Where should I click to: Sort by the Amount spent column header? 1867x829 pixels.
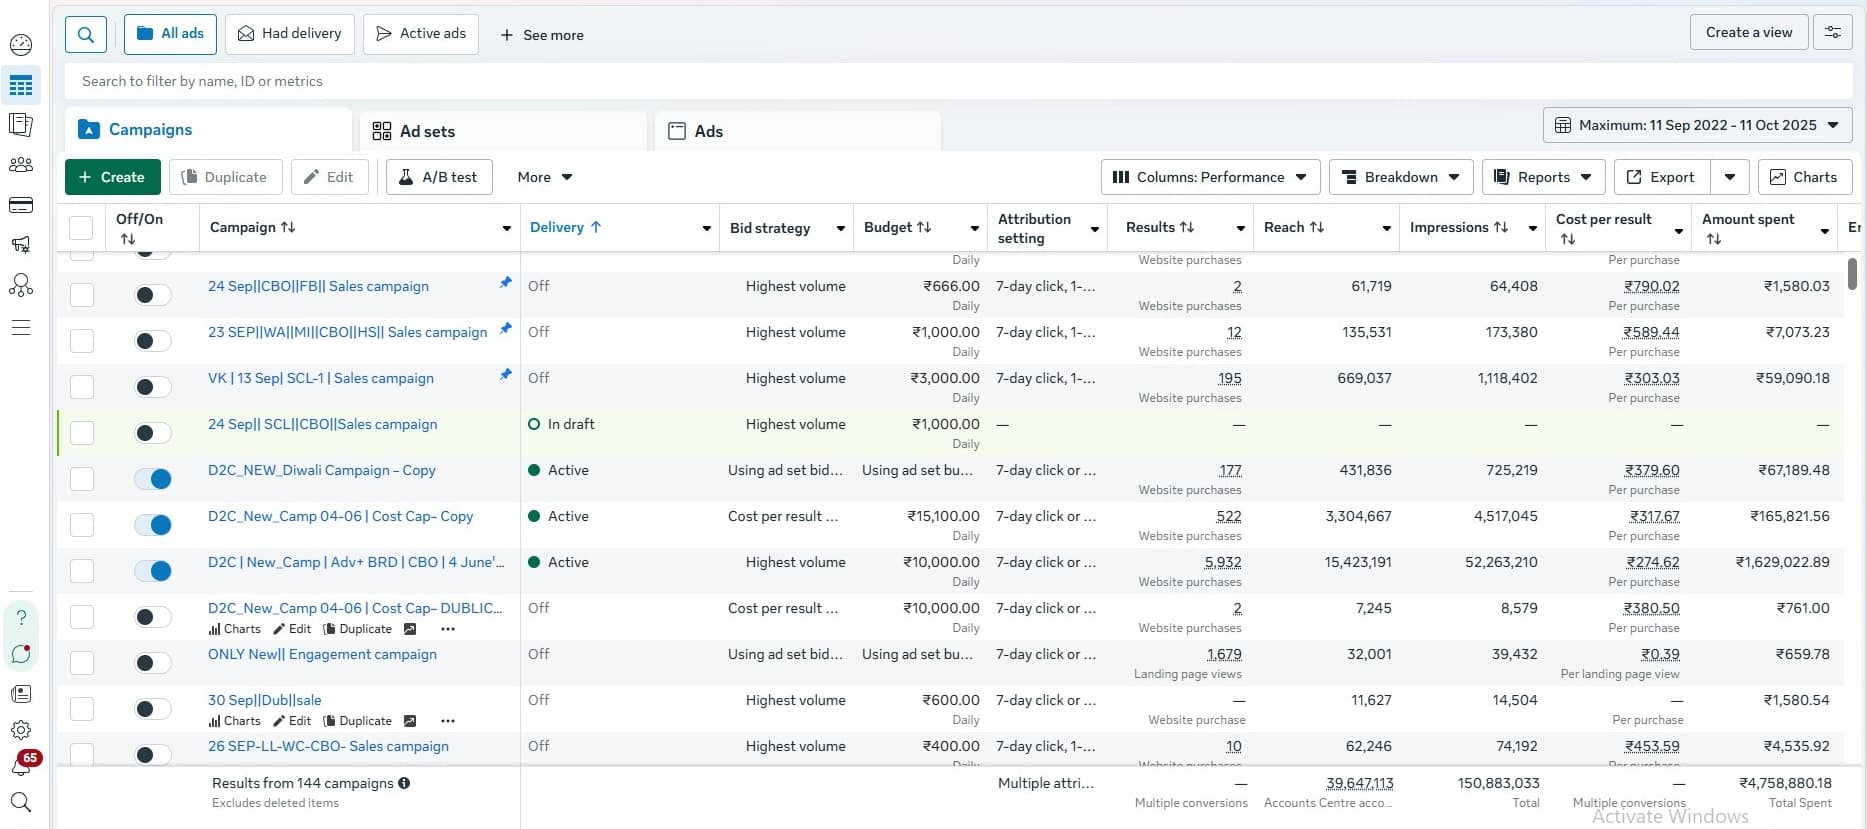coord(1748,228)
